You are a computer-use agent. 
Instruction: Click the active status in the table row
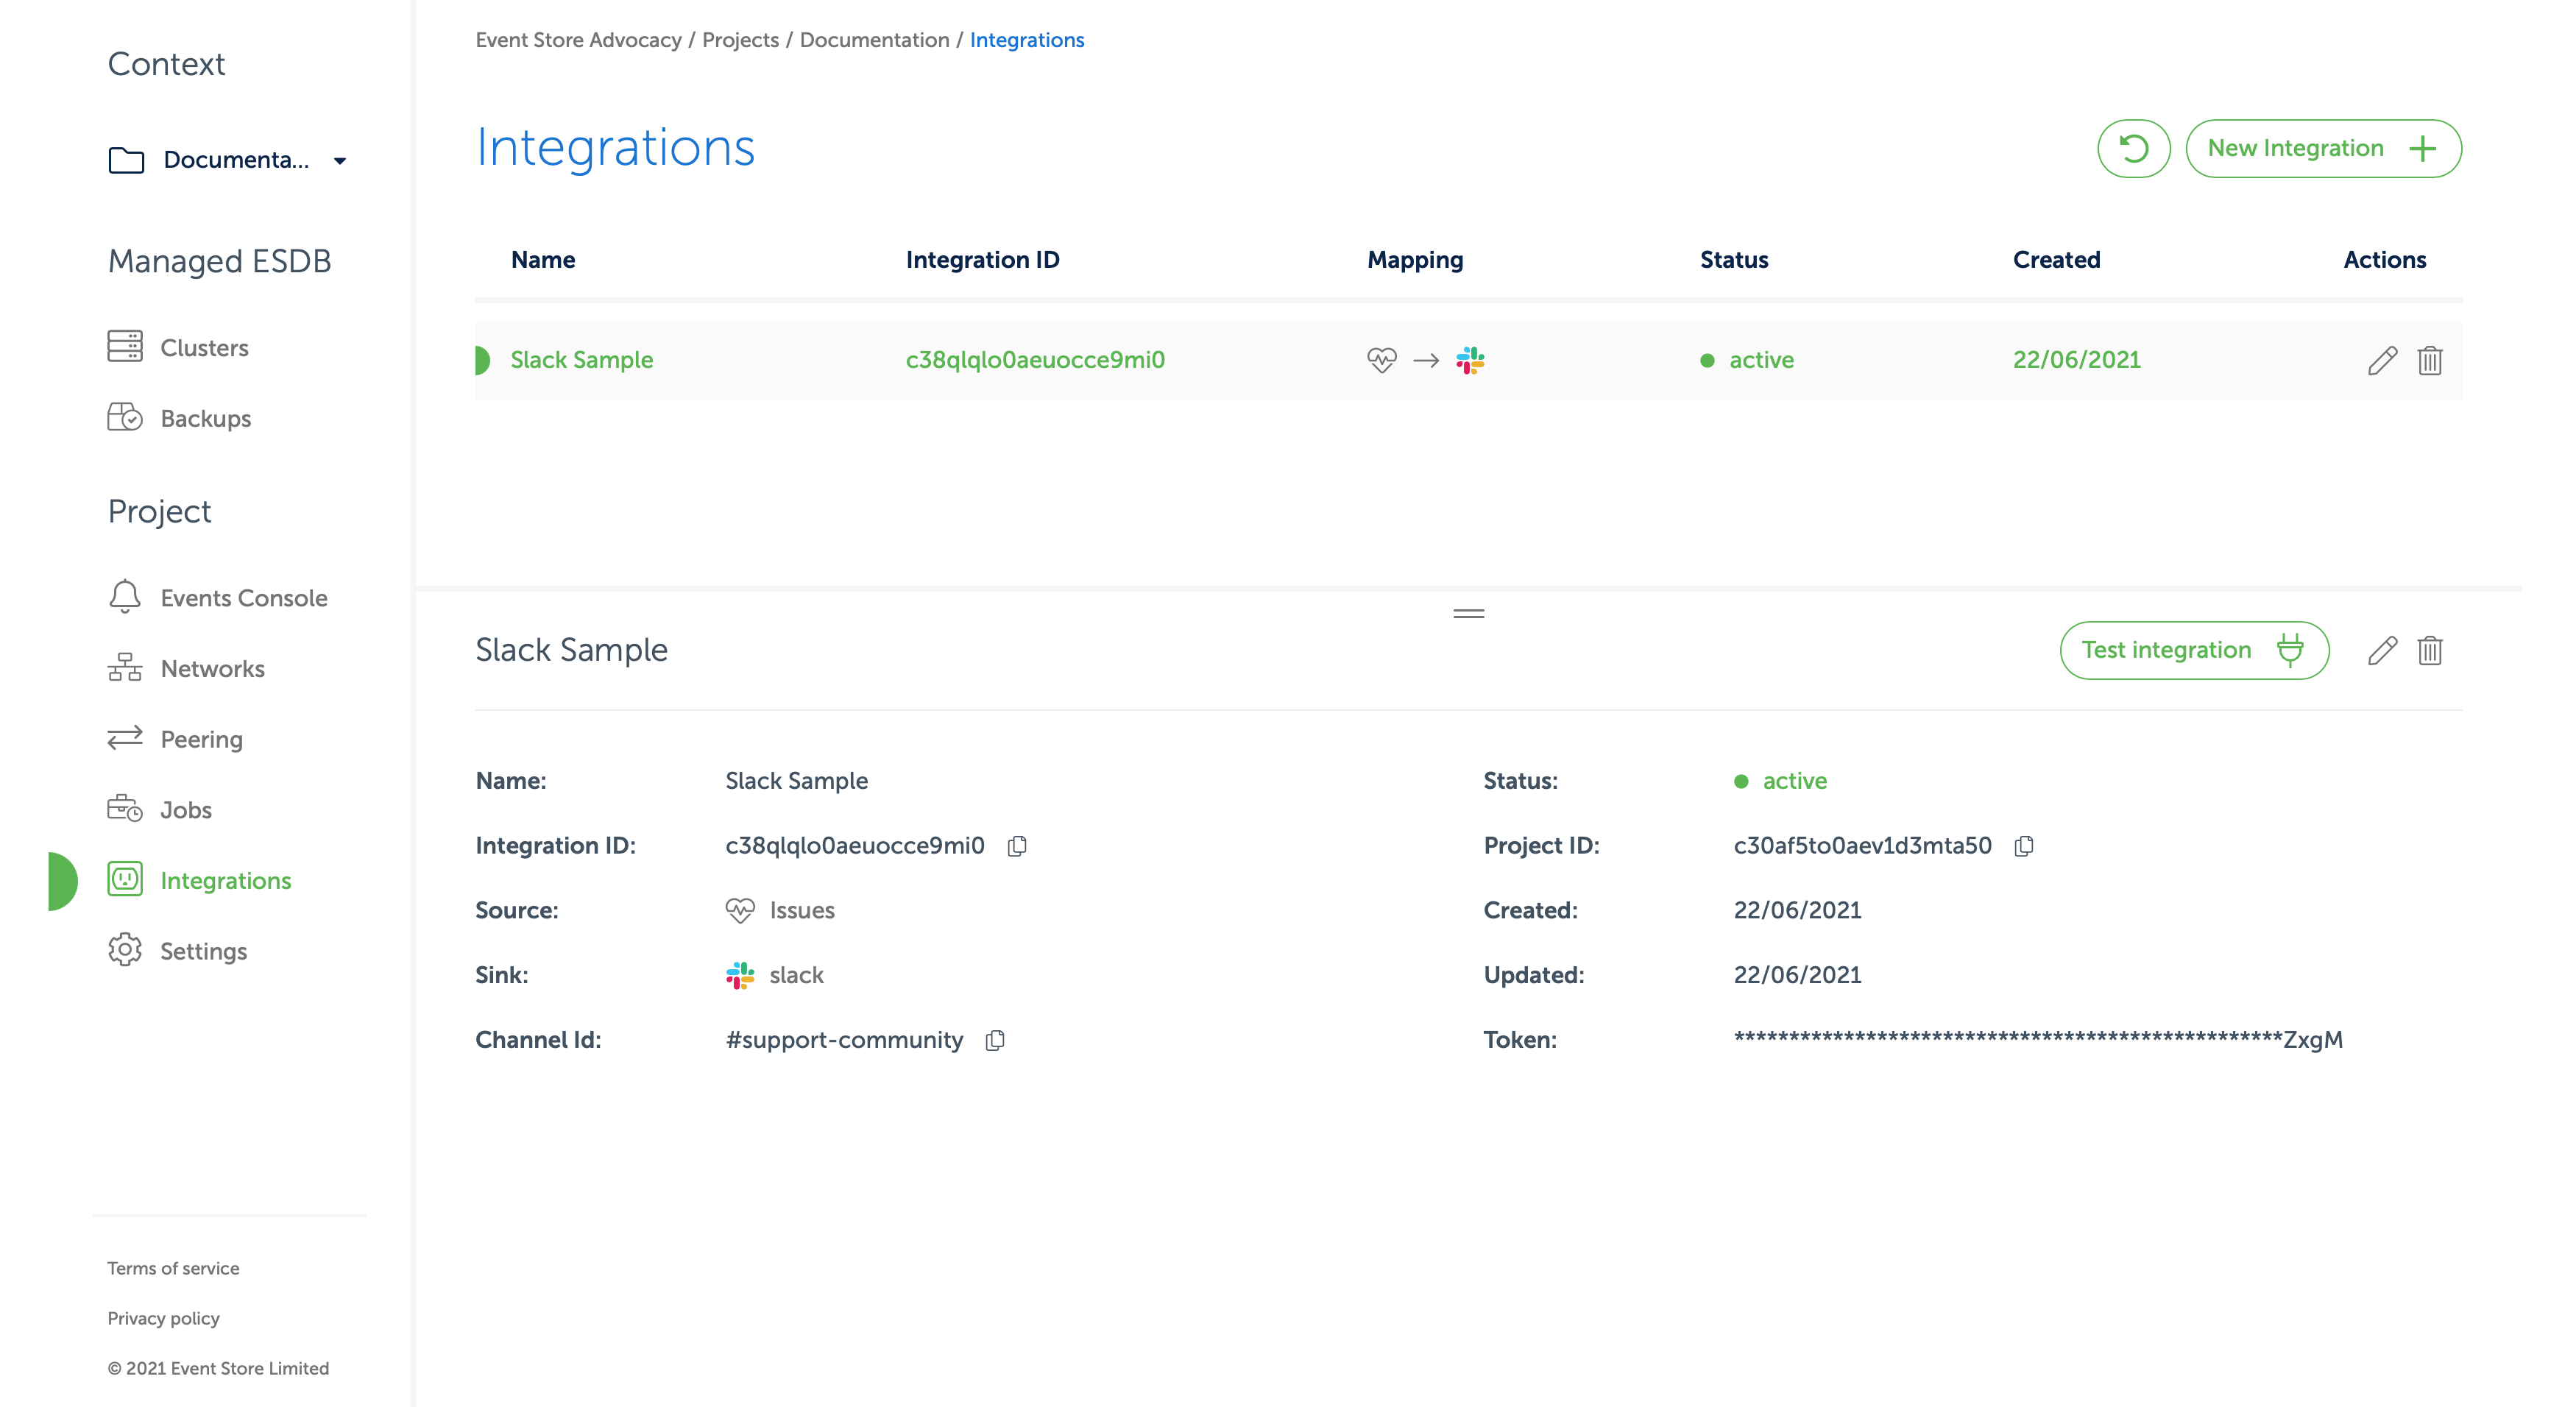1746,360
